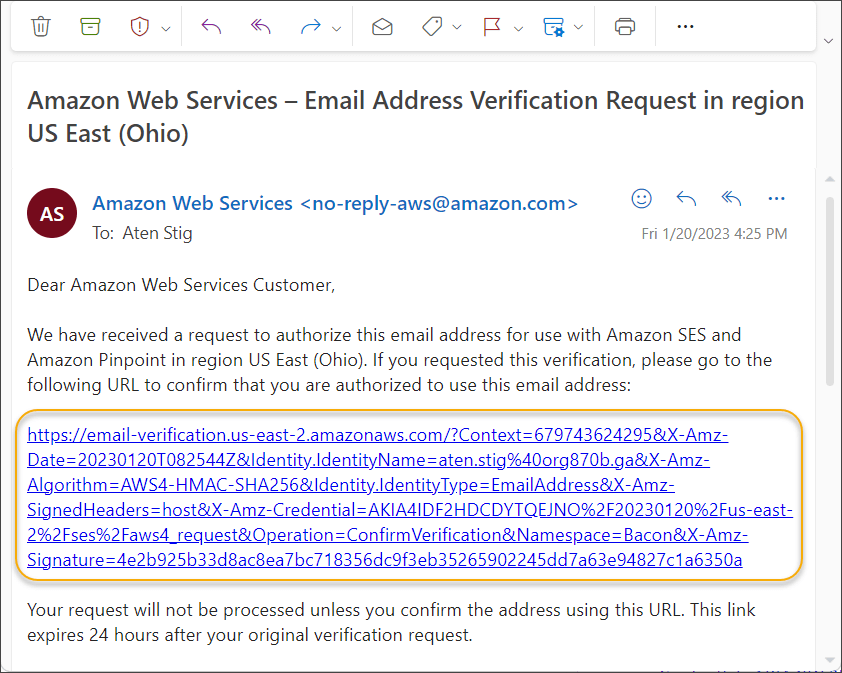Image resolution: width=842 pixels, height=673 pixels.
Task: Reply all with the double-arrow toolbar icon
Action: [x=260, y=27]
